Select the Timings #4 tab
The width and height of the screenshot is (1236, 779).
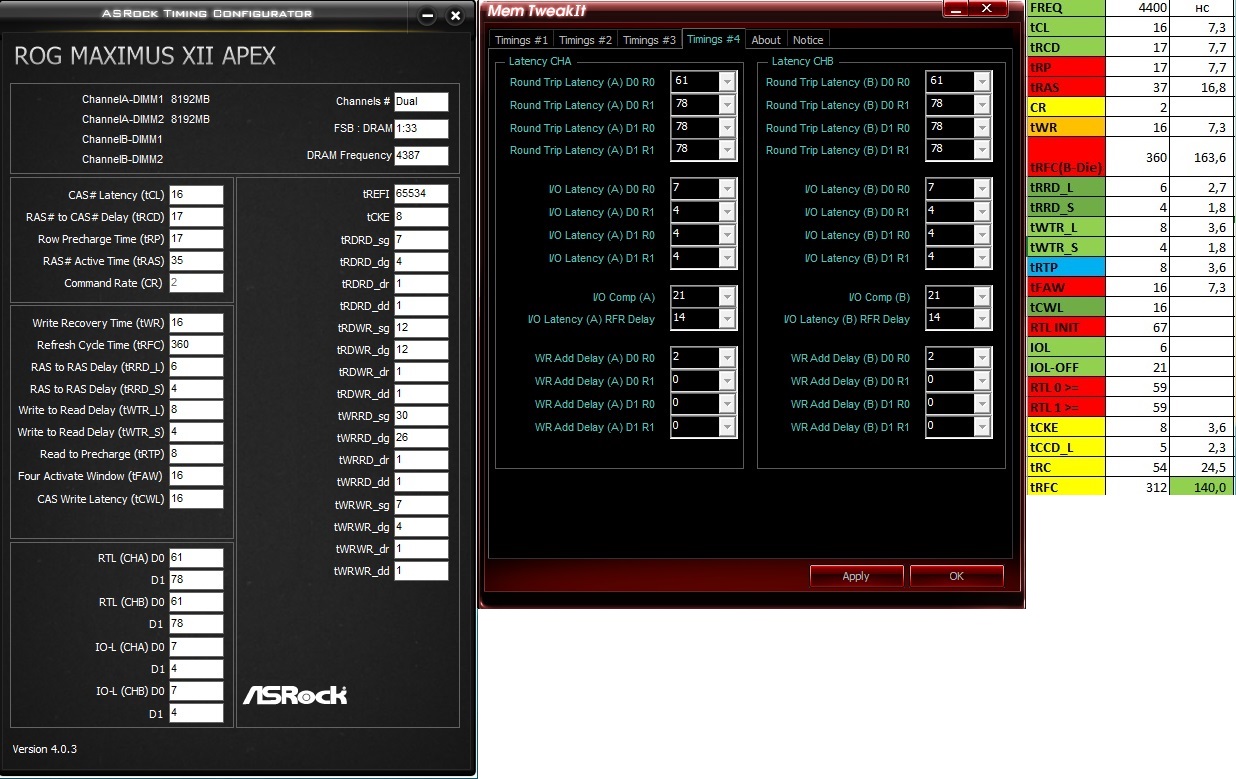click(x=713, y=39)
